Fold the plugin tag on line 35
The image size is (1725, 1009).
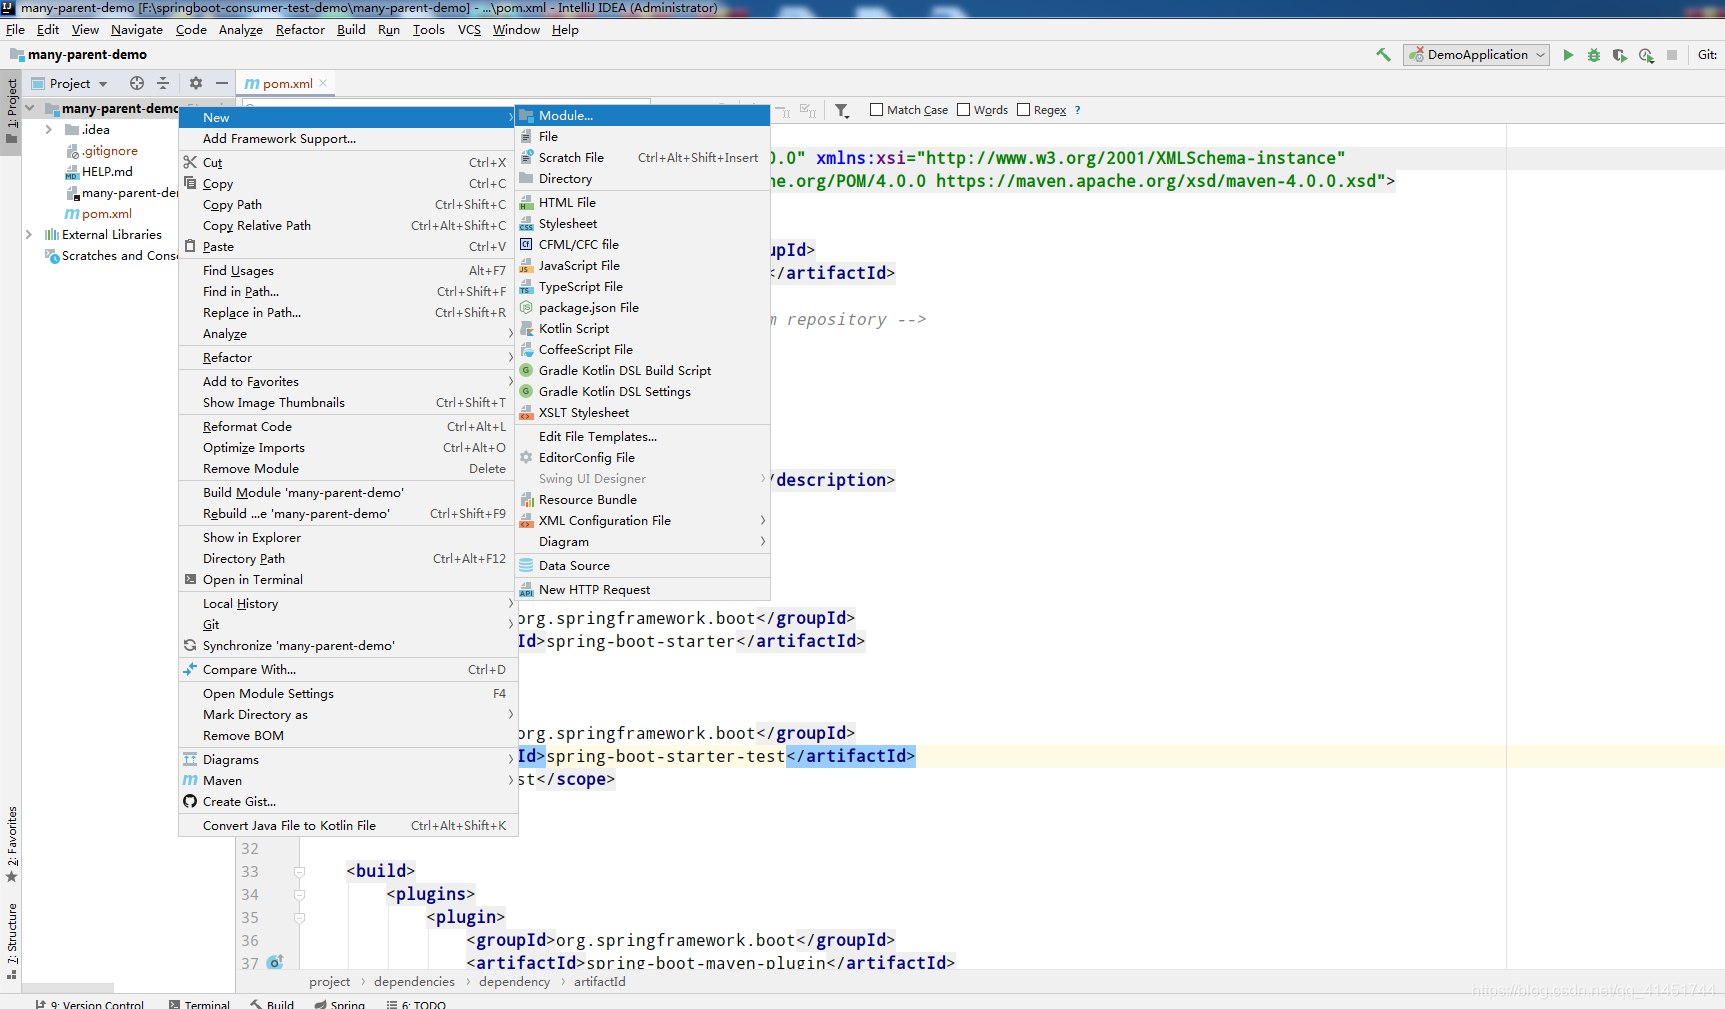(299, 918)
